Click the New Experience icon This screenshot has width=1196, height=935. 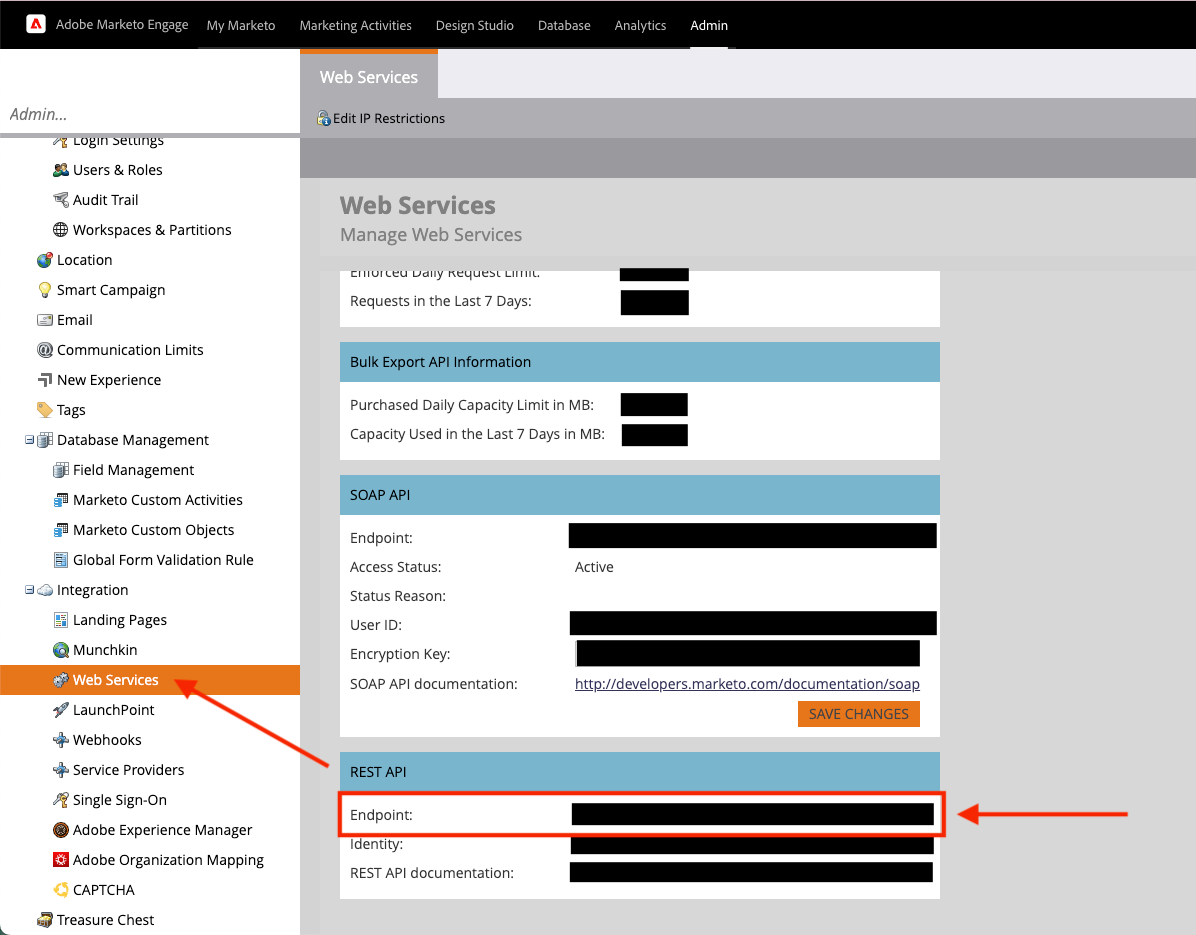click(x=45, y=380)
